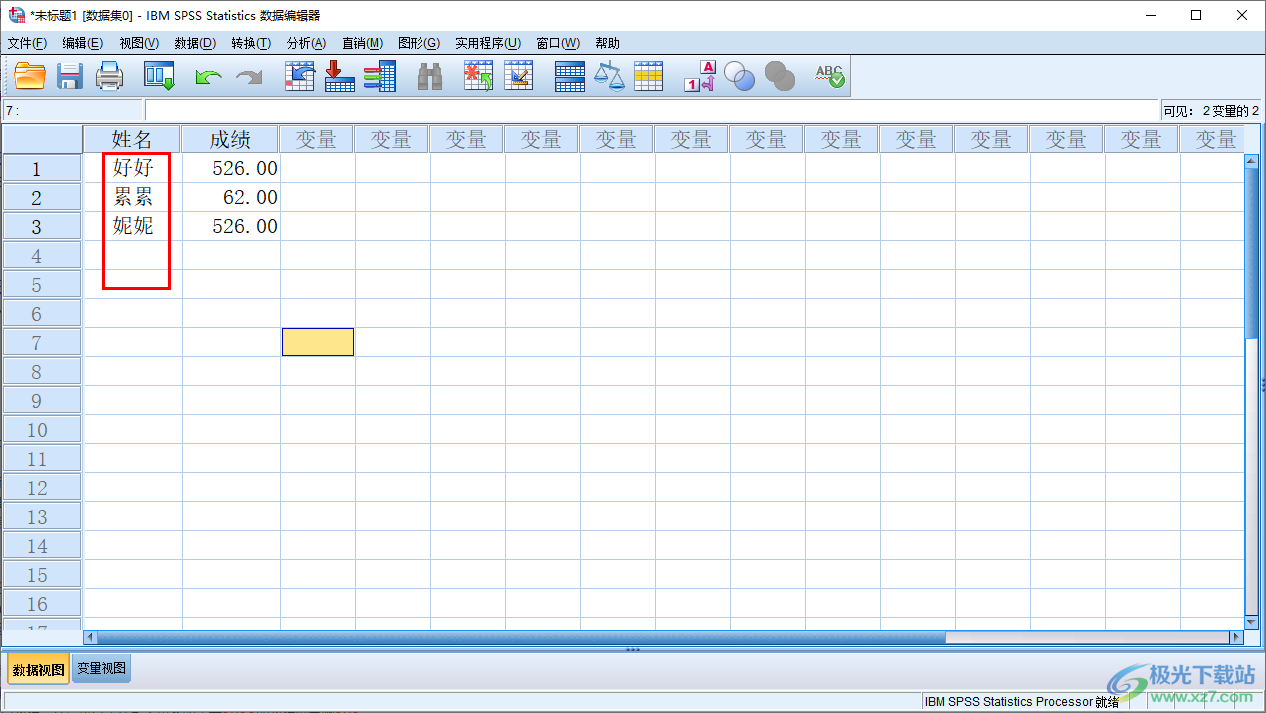Open the 窗口(W) menu
Viewport: 1266px width, 713px height.
pyautogui.click(x=558, y=43)
